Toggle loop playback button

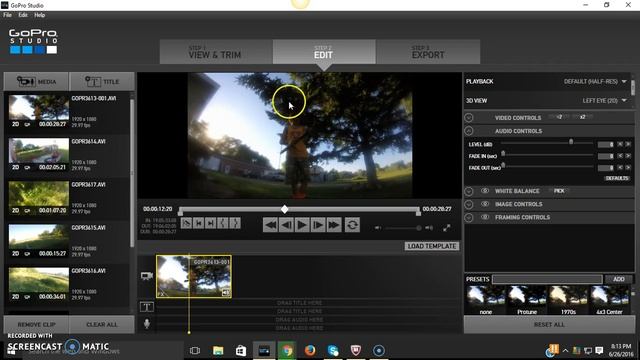352,225
